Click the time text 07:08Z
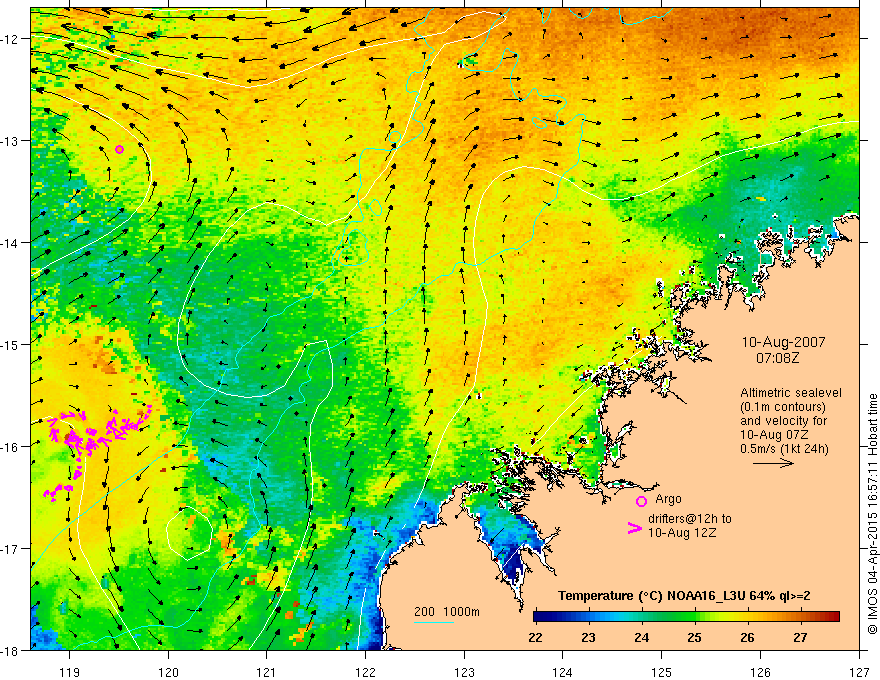 777,357
